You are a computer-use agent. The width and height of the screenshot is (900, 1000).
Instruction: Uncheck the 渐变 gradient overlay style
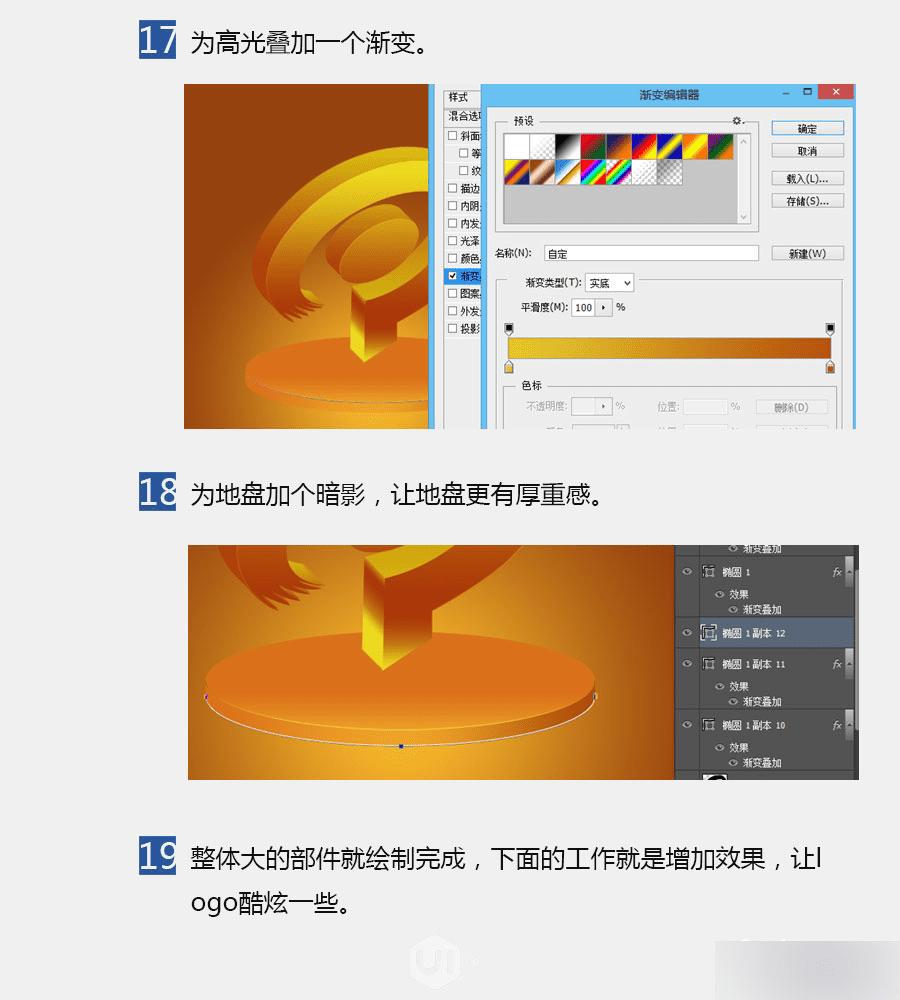454,273
